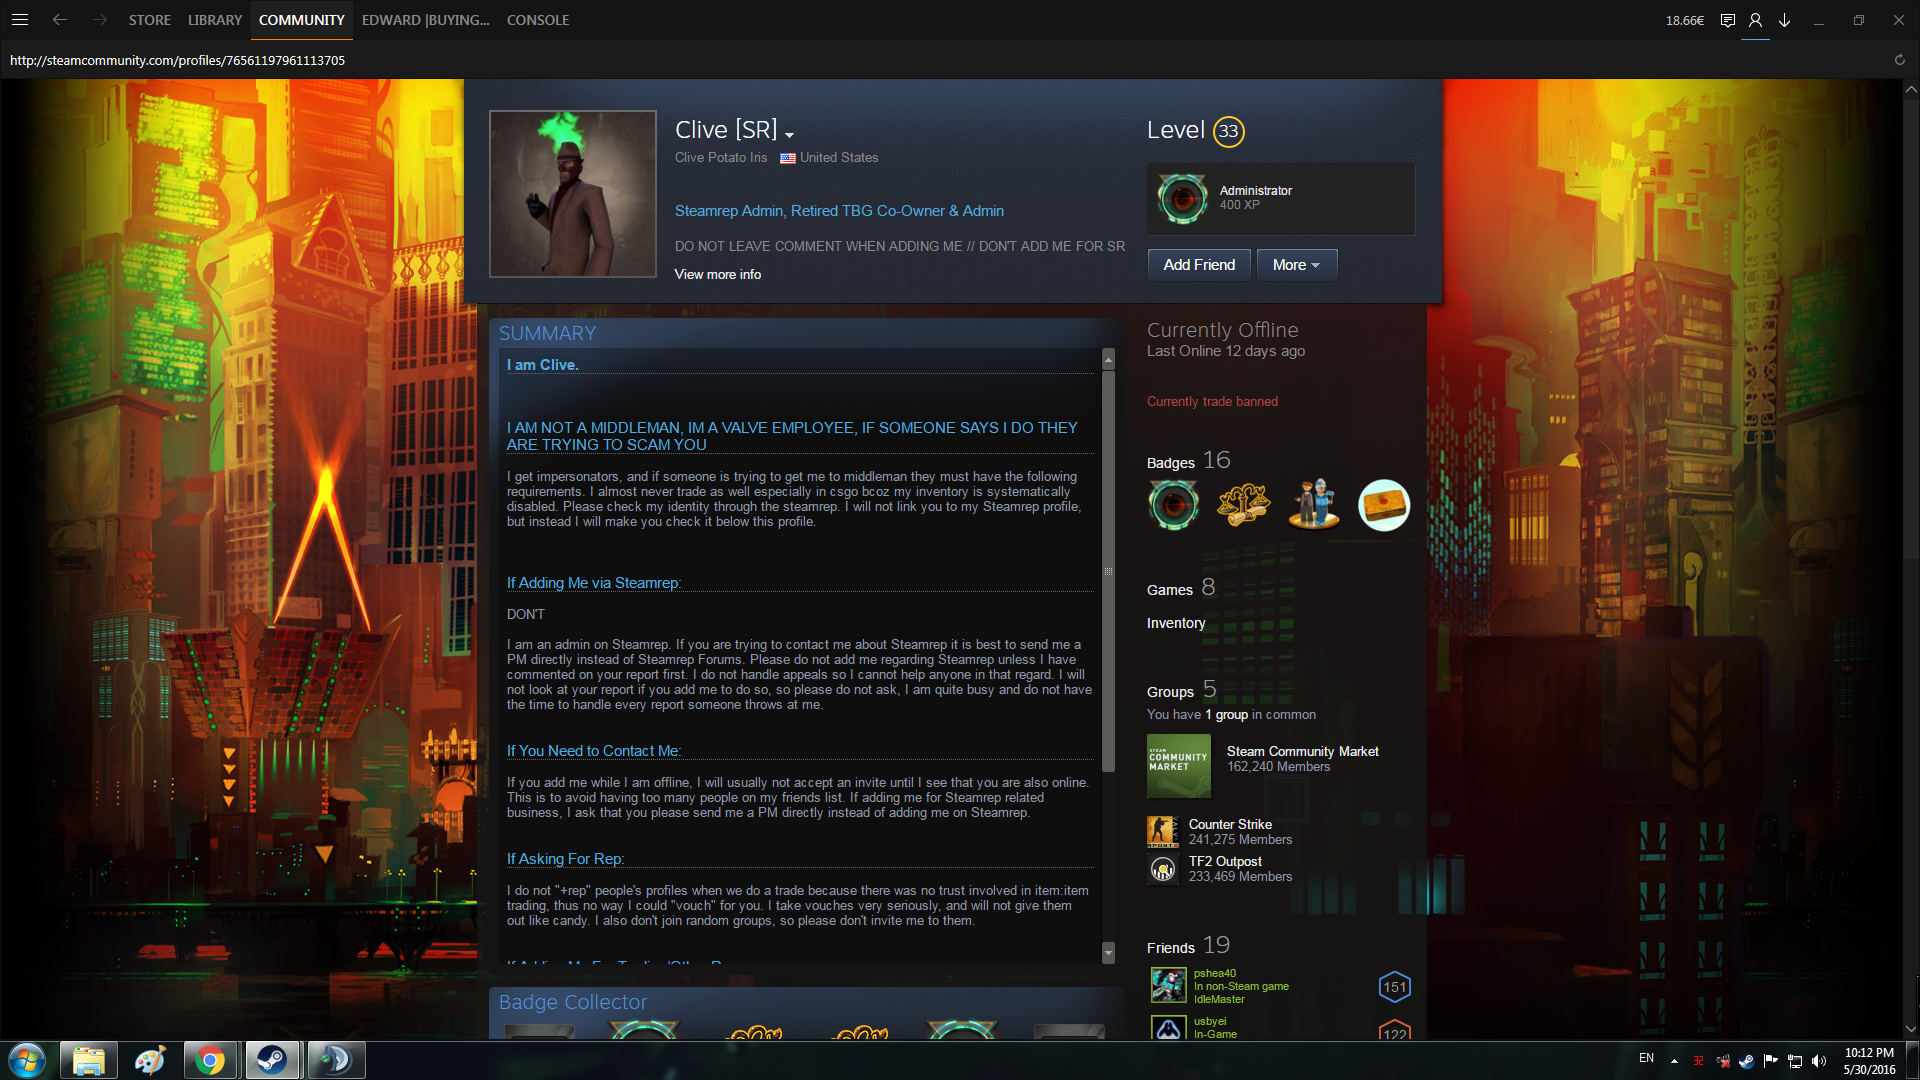Click the friends profile icon
The width and height of the screenshot is (1920, 1080).
pyautogui.click(x=1755, y=20)
